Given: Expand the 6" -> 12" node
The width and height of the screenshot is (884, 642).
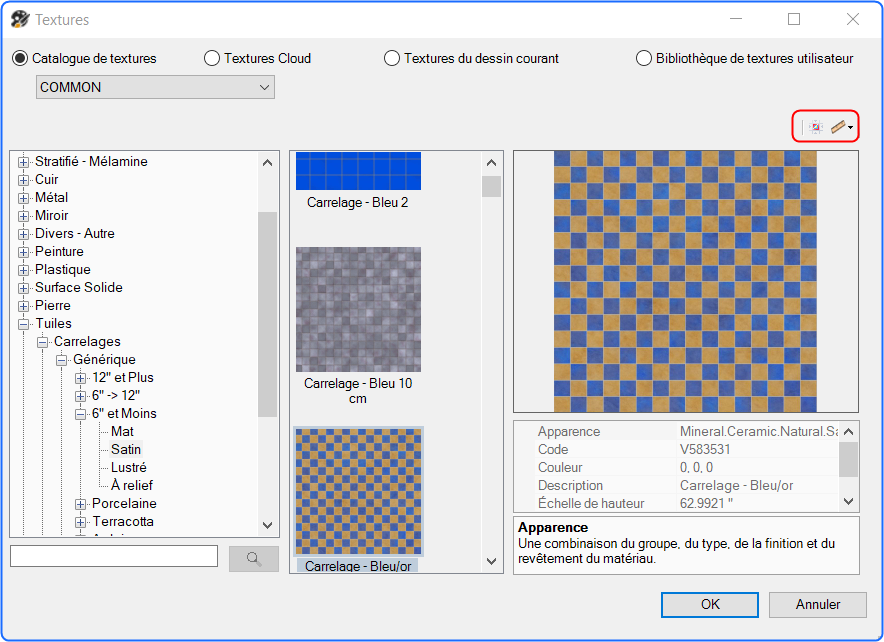Looking at the screenshot, I should 81,396.
